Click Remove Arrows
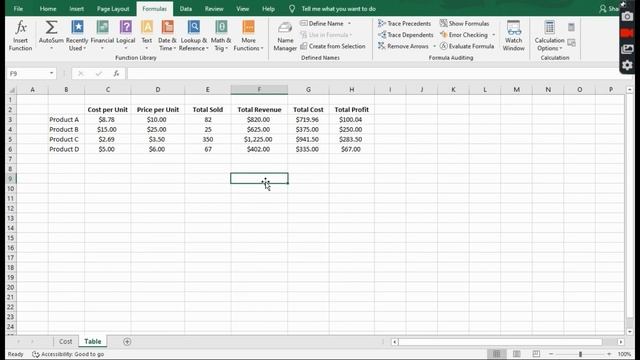 (x=403, y=46)
